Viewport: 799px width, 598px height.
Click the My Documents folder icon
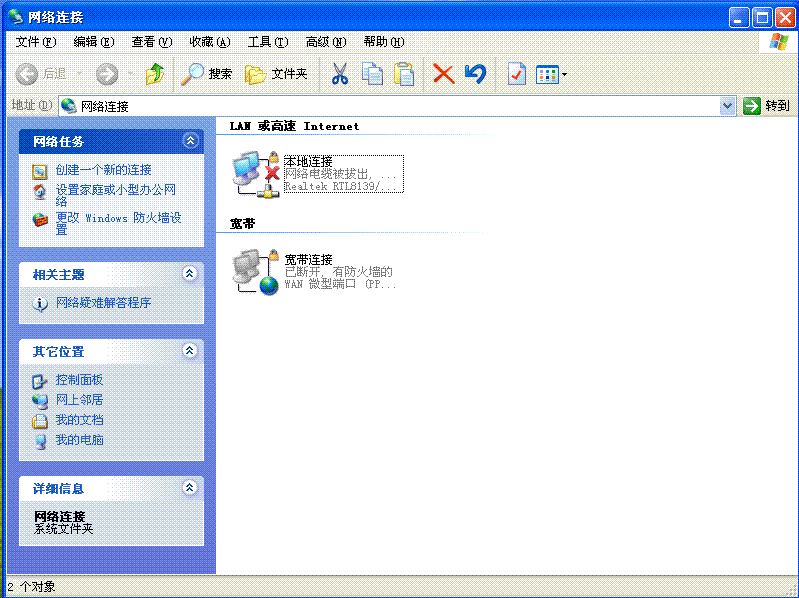coord(40,421)
